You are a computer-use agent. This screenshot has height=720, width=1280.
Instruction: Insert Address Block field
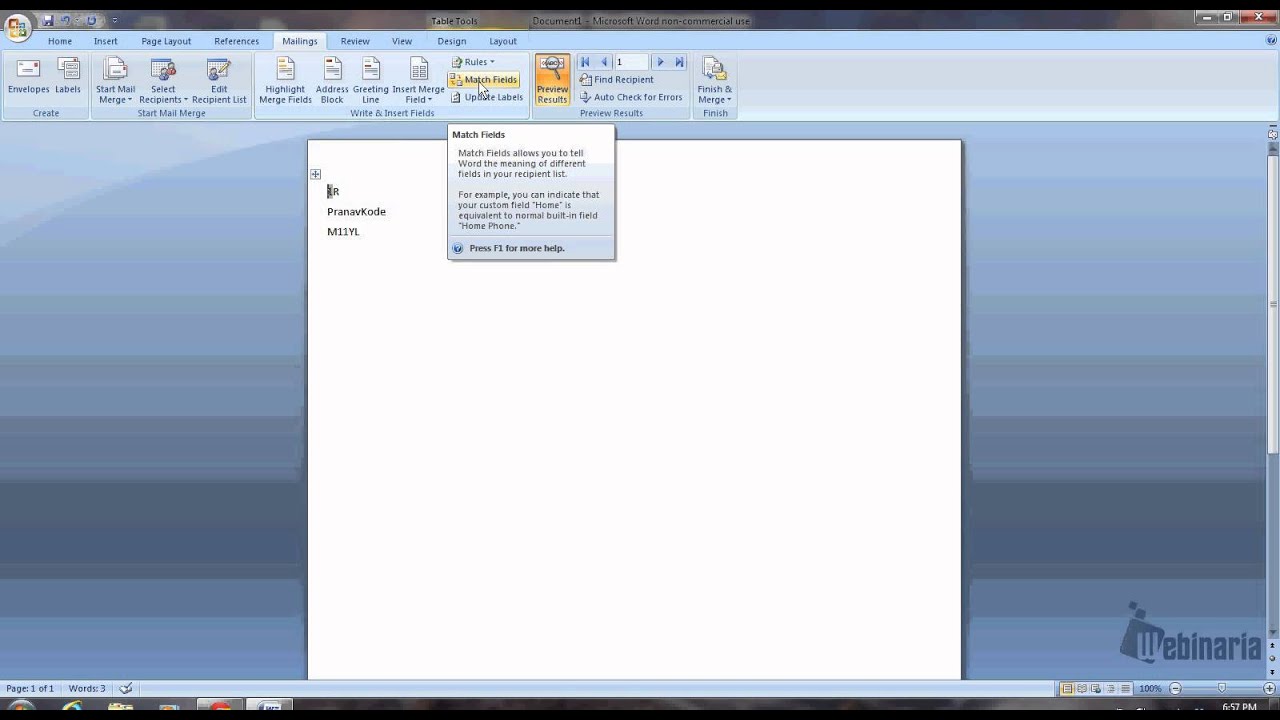tap(332, 80)
